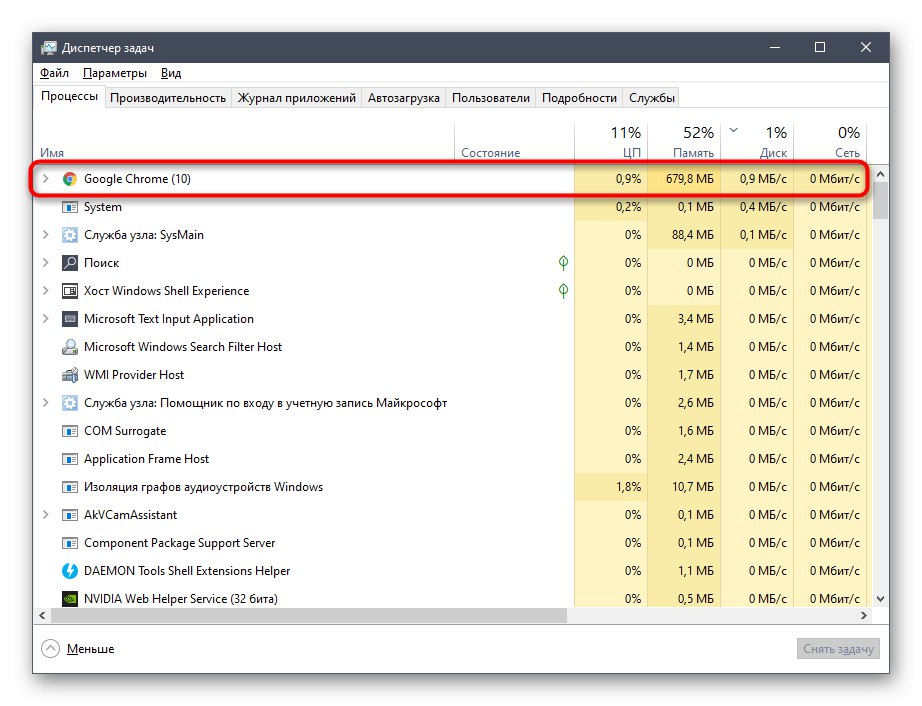Click the vertical scrollbar down arrow
The width and height of the screenshot is (922, 706).
881,598
